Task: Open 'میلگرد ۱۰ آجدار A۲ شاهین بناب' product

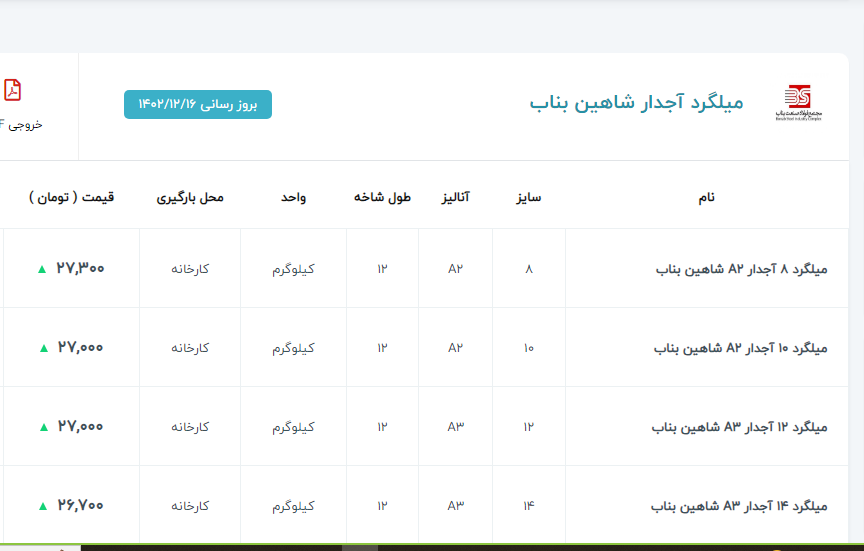Action: point(741,348)
